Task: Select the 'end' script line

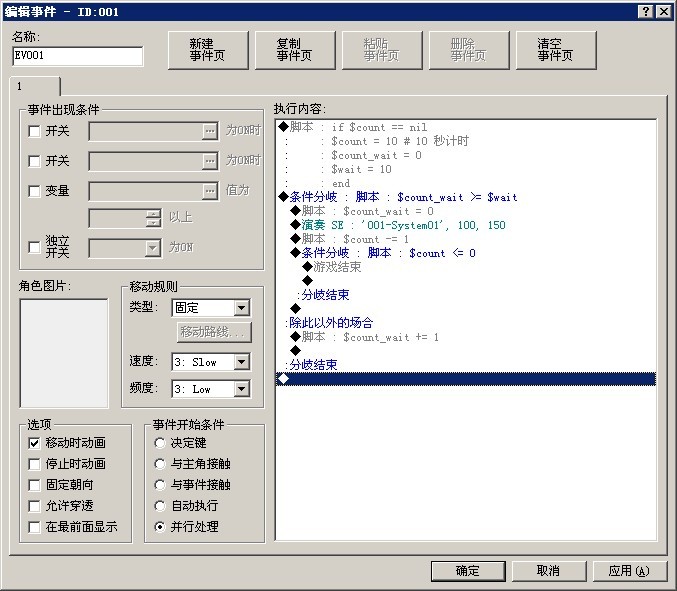Action: point(466,183)
